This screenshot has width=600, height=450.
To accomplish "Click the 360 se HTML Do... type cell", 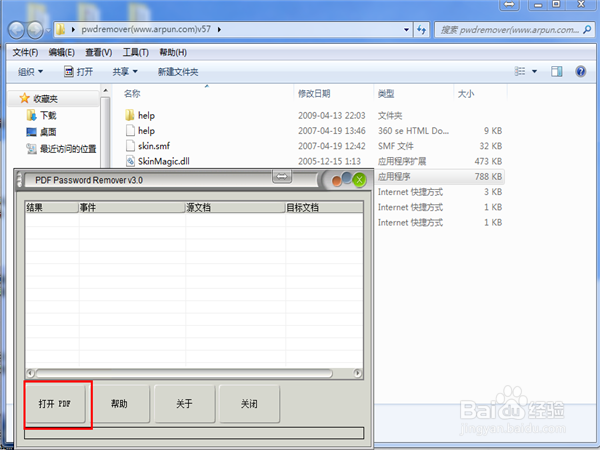I will click(413, 130).
